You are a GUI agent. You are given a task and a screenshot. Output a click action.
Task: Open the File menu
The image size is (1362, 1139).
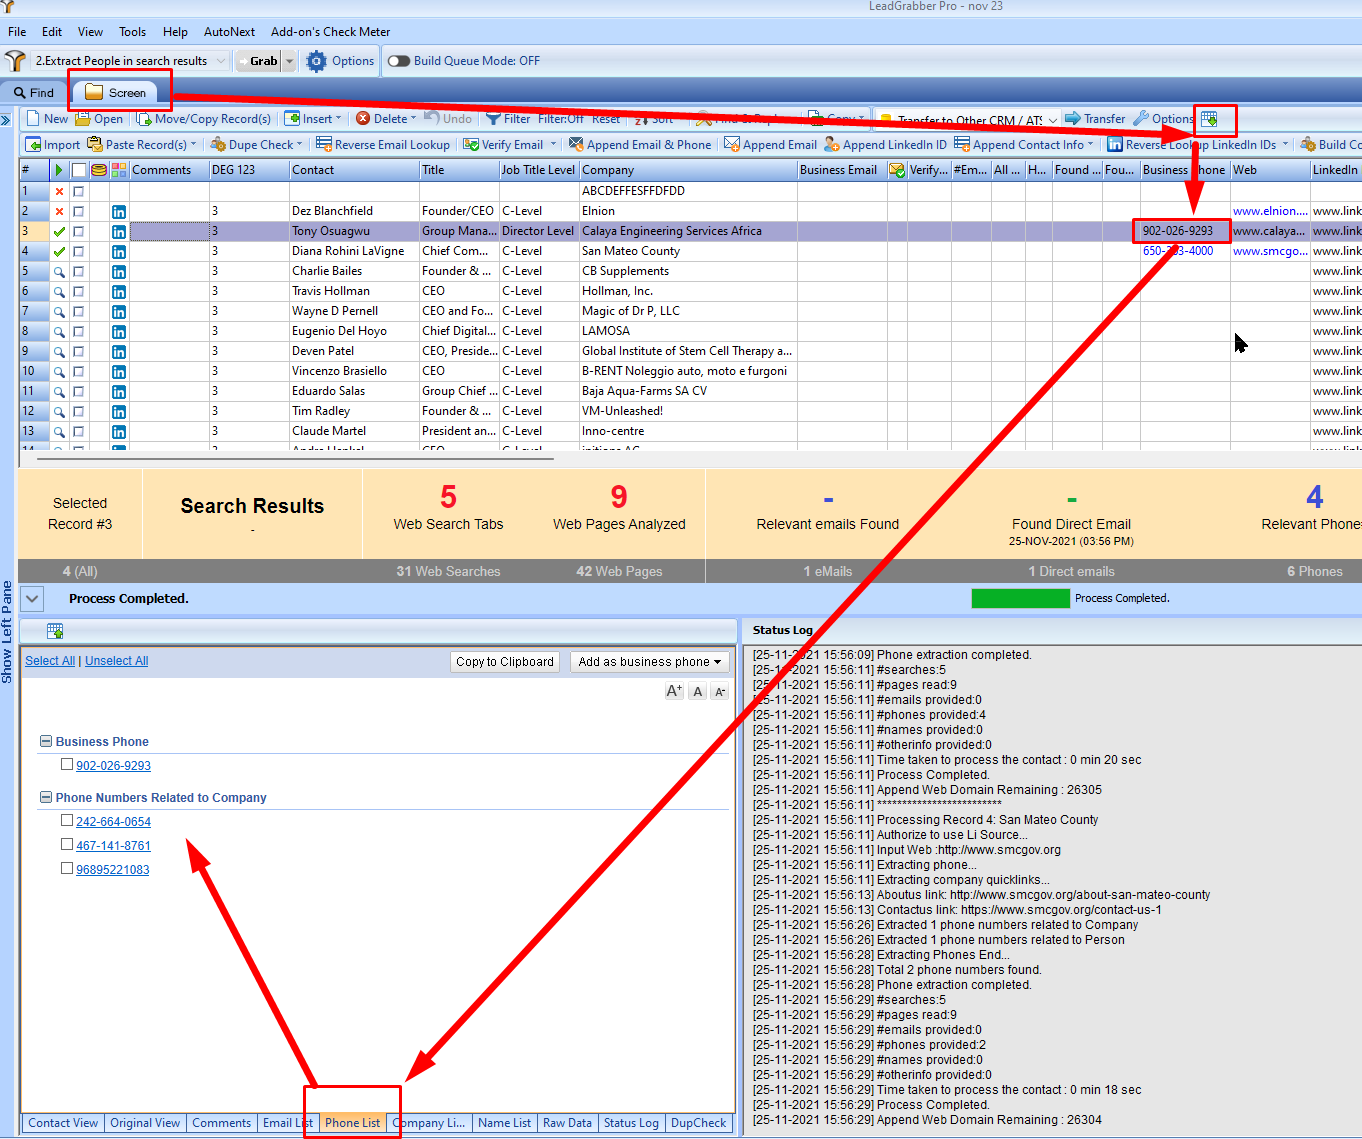tap(17, 32)
